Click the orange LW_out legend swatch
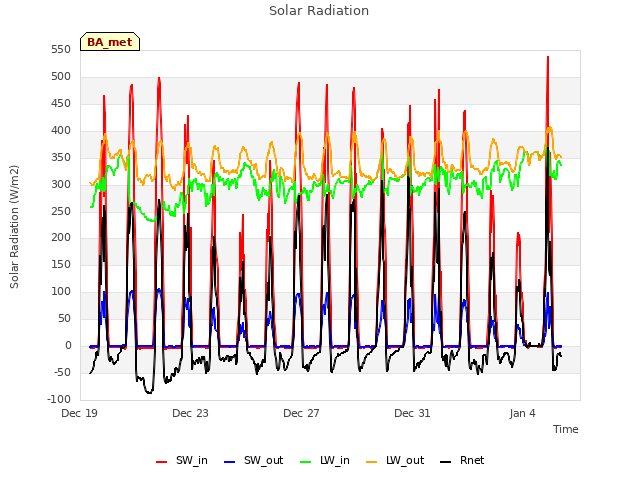Screen dimensions: 640x480 click(372, 462)
